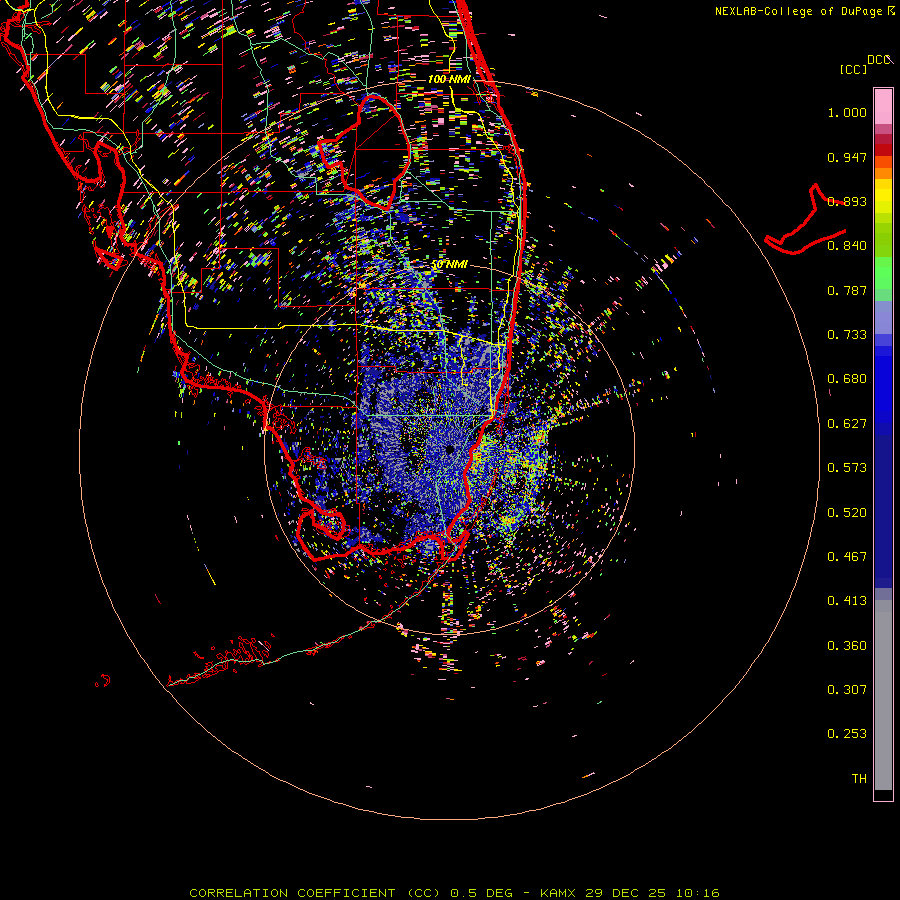
Task: Pick the red band of the color bar
Action: coord(883,150)
